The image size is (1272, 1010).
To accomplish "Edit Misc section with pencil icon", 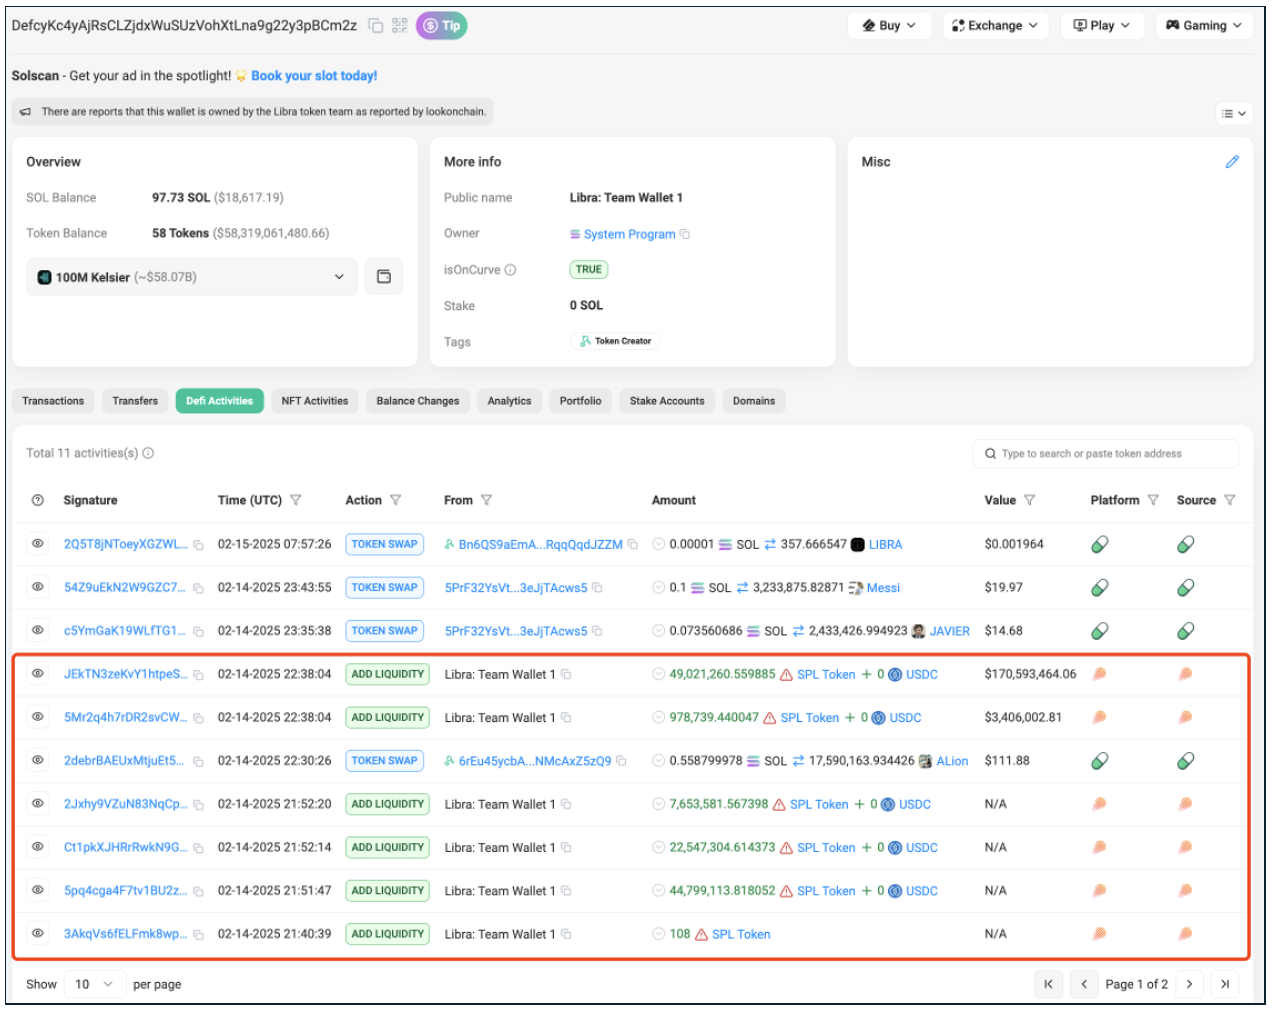I will (1232, 162).
